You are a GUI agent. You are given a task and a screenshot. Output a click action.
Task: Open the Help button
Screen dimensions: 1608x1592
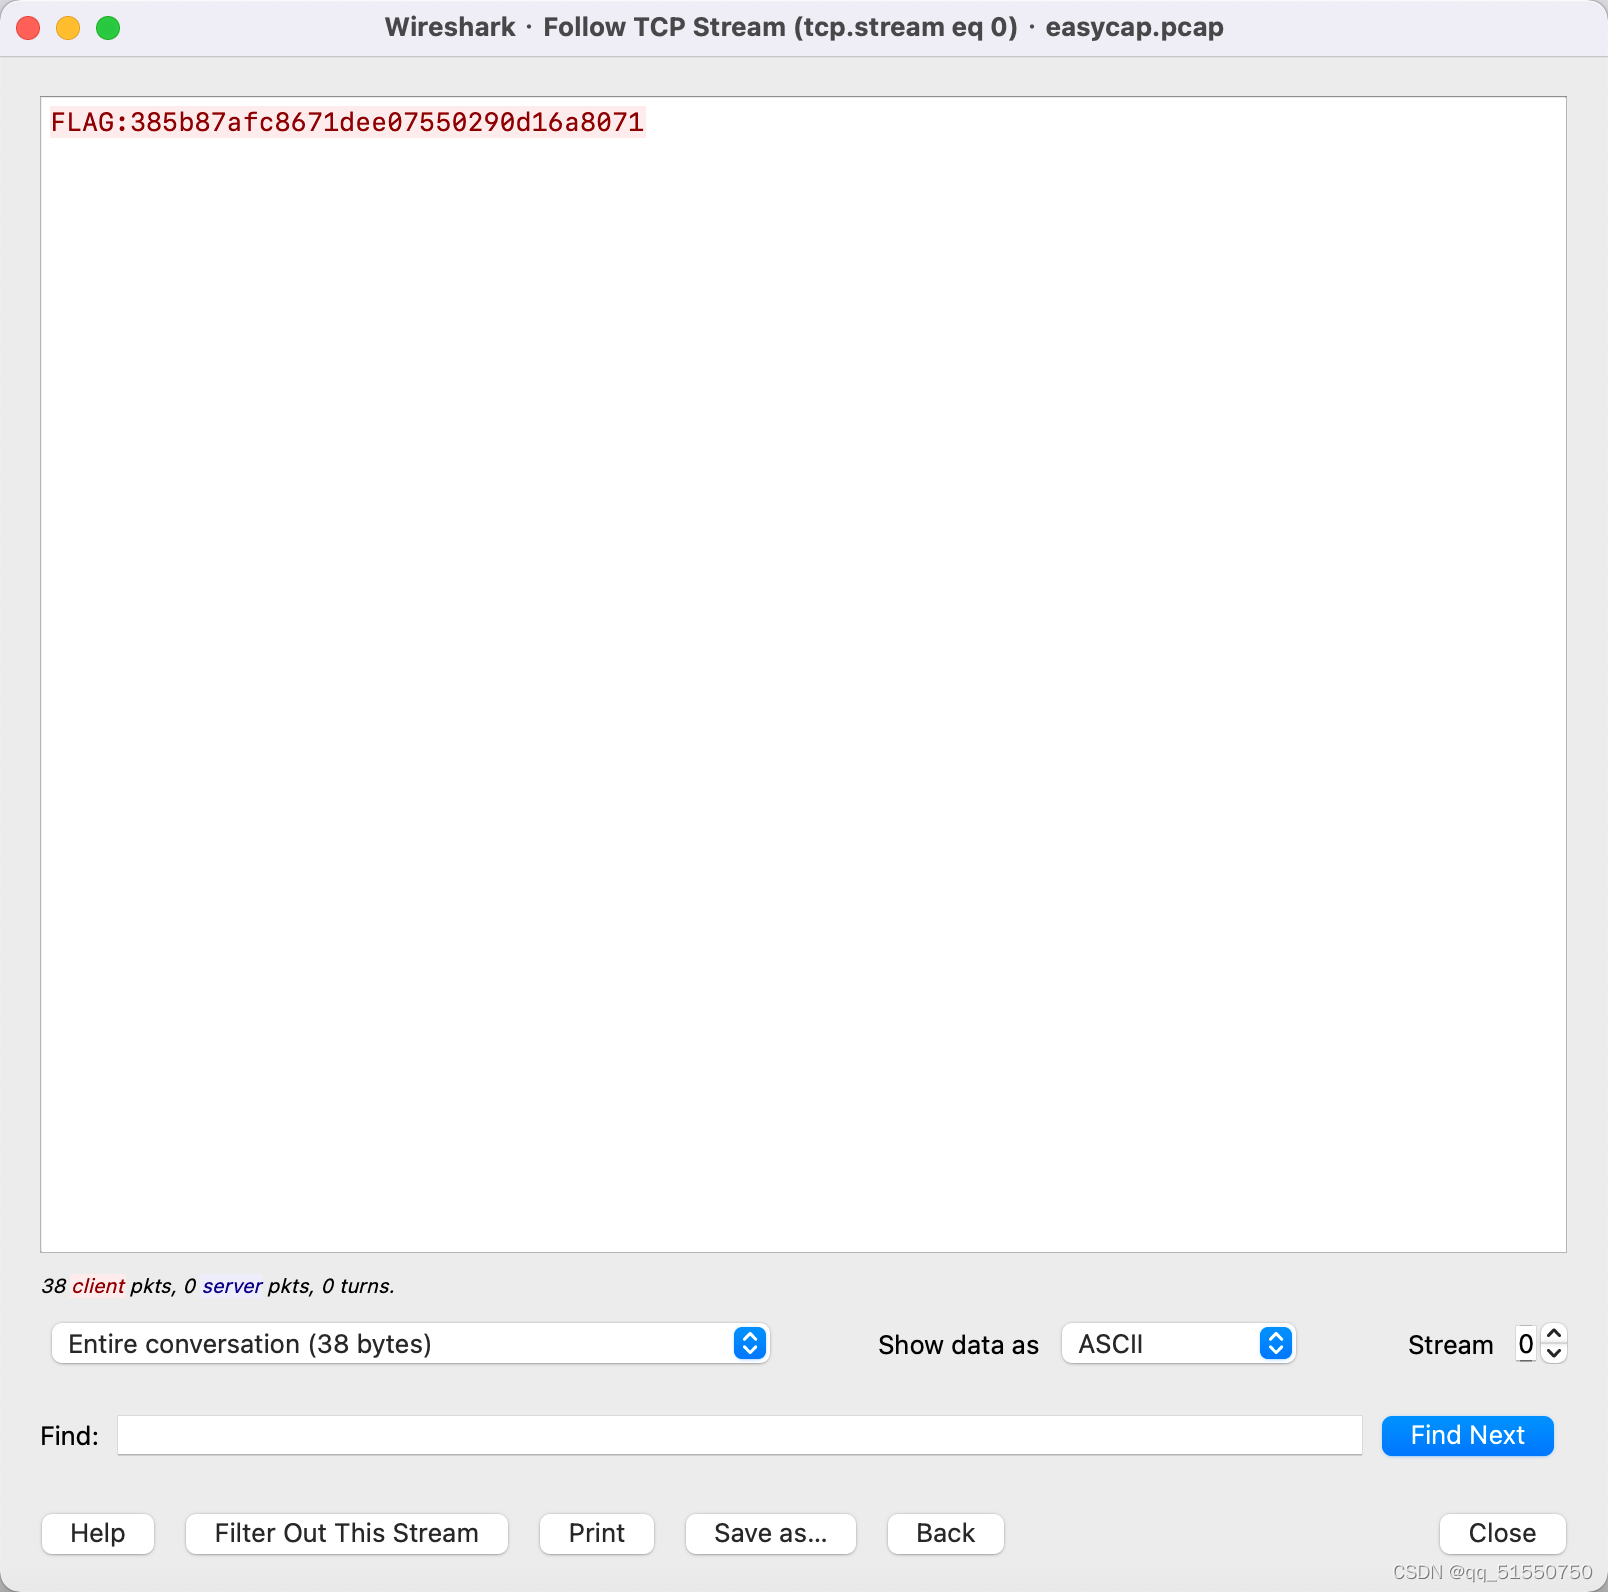click(x=98, y=1533)
